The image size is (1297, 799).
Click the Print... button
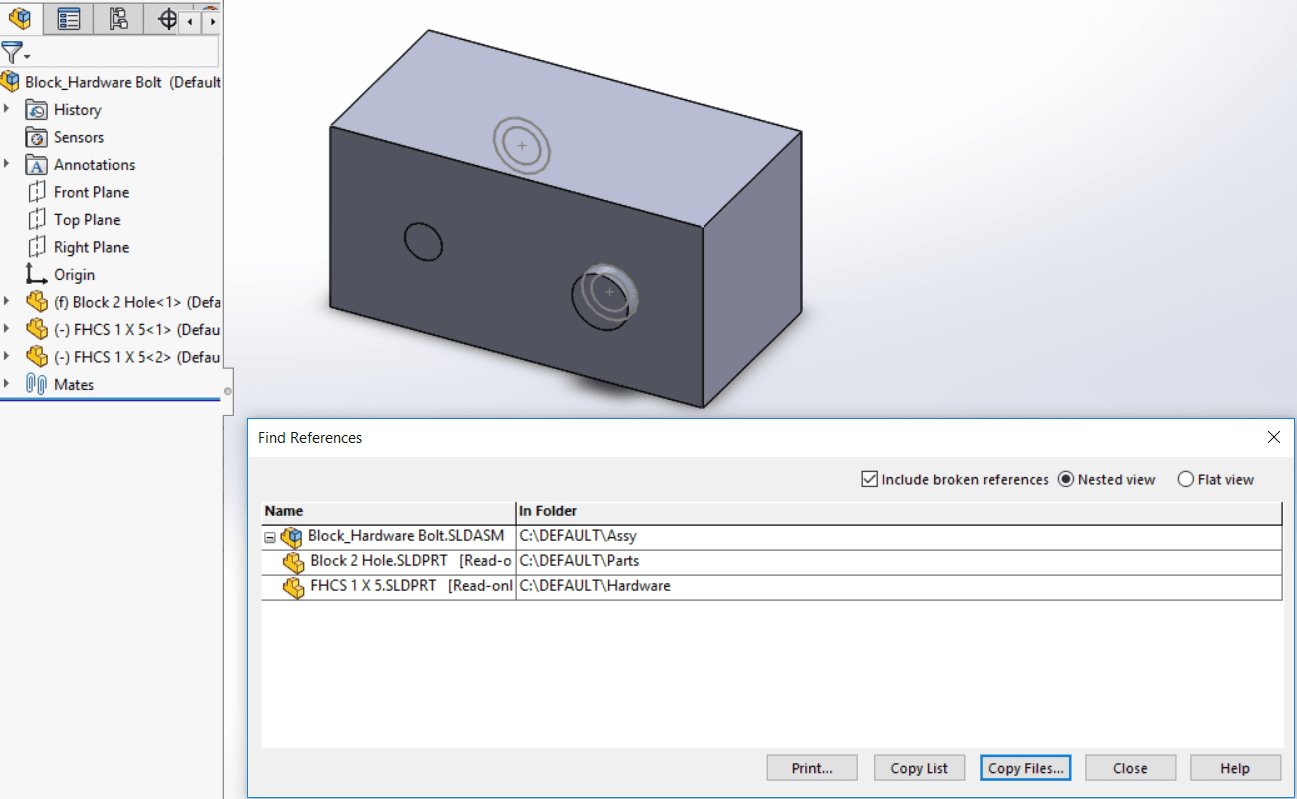pyautogui.click(x=812, y=768)
